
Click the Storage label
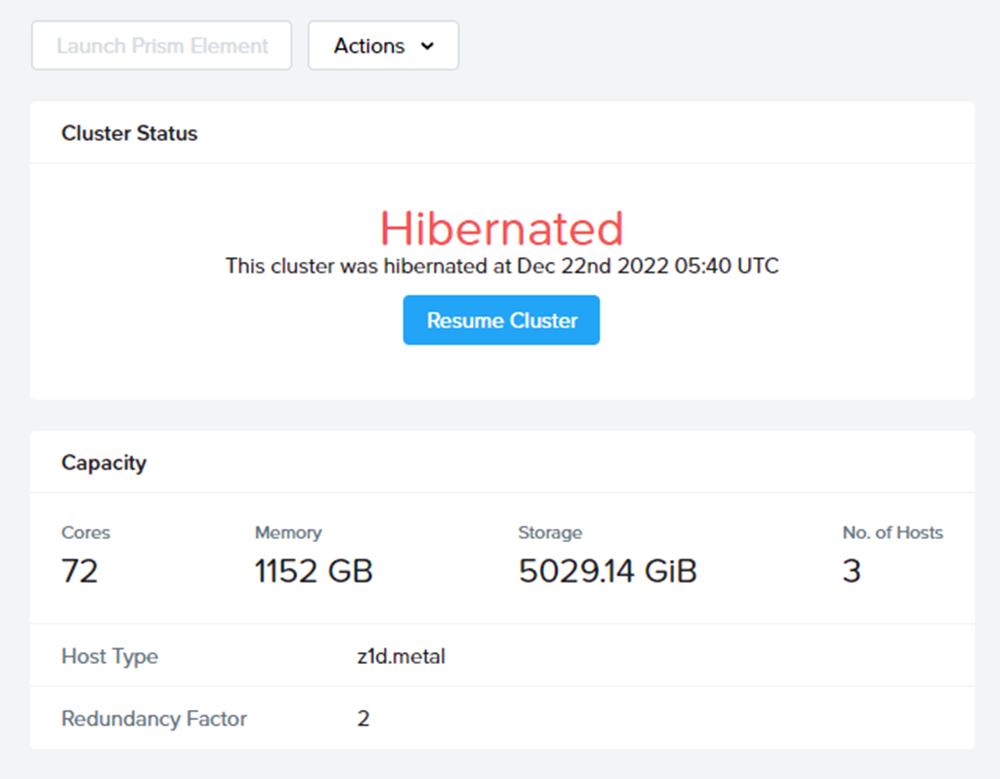(550, 533)
